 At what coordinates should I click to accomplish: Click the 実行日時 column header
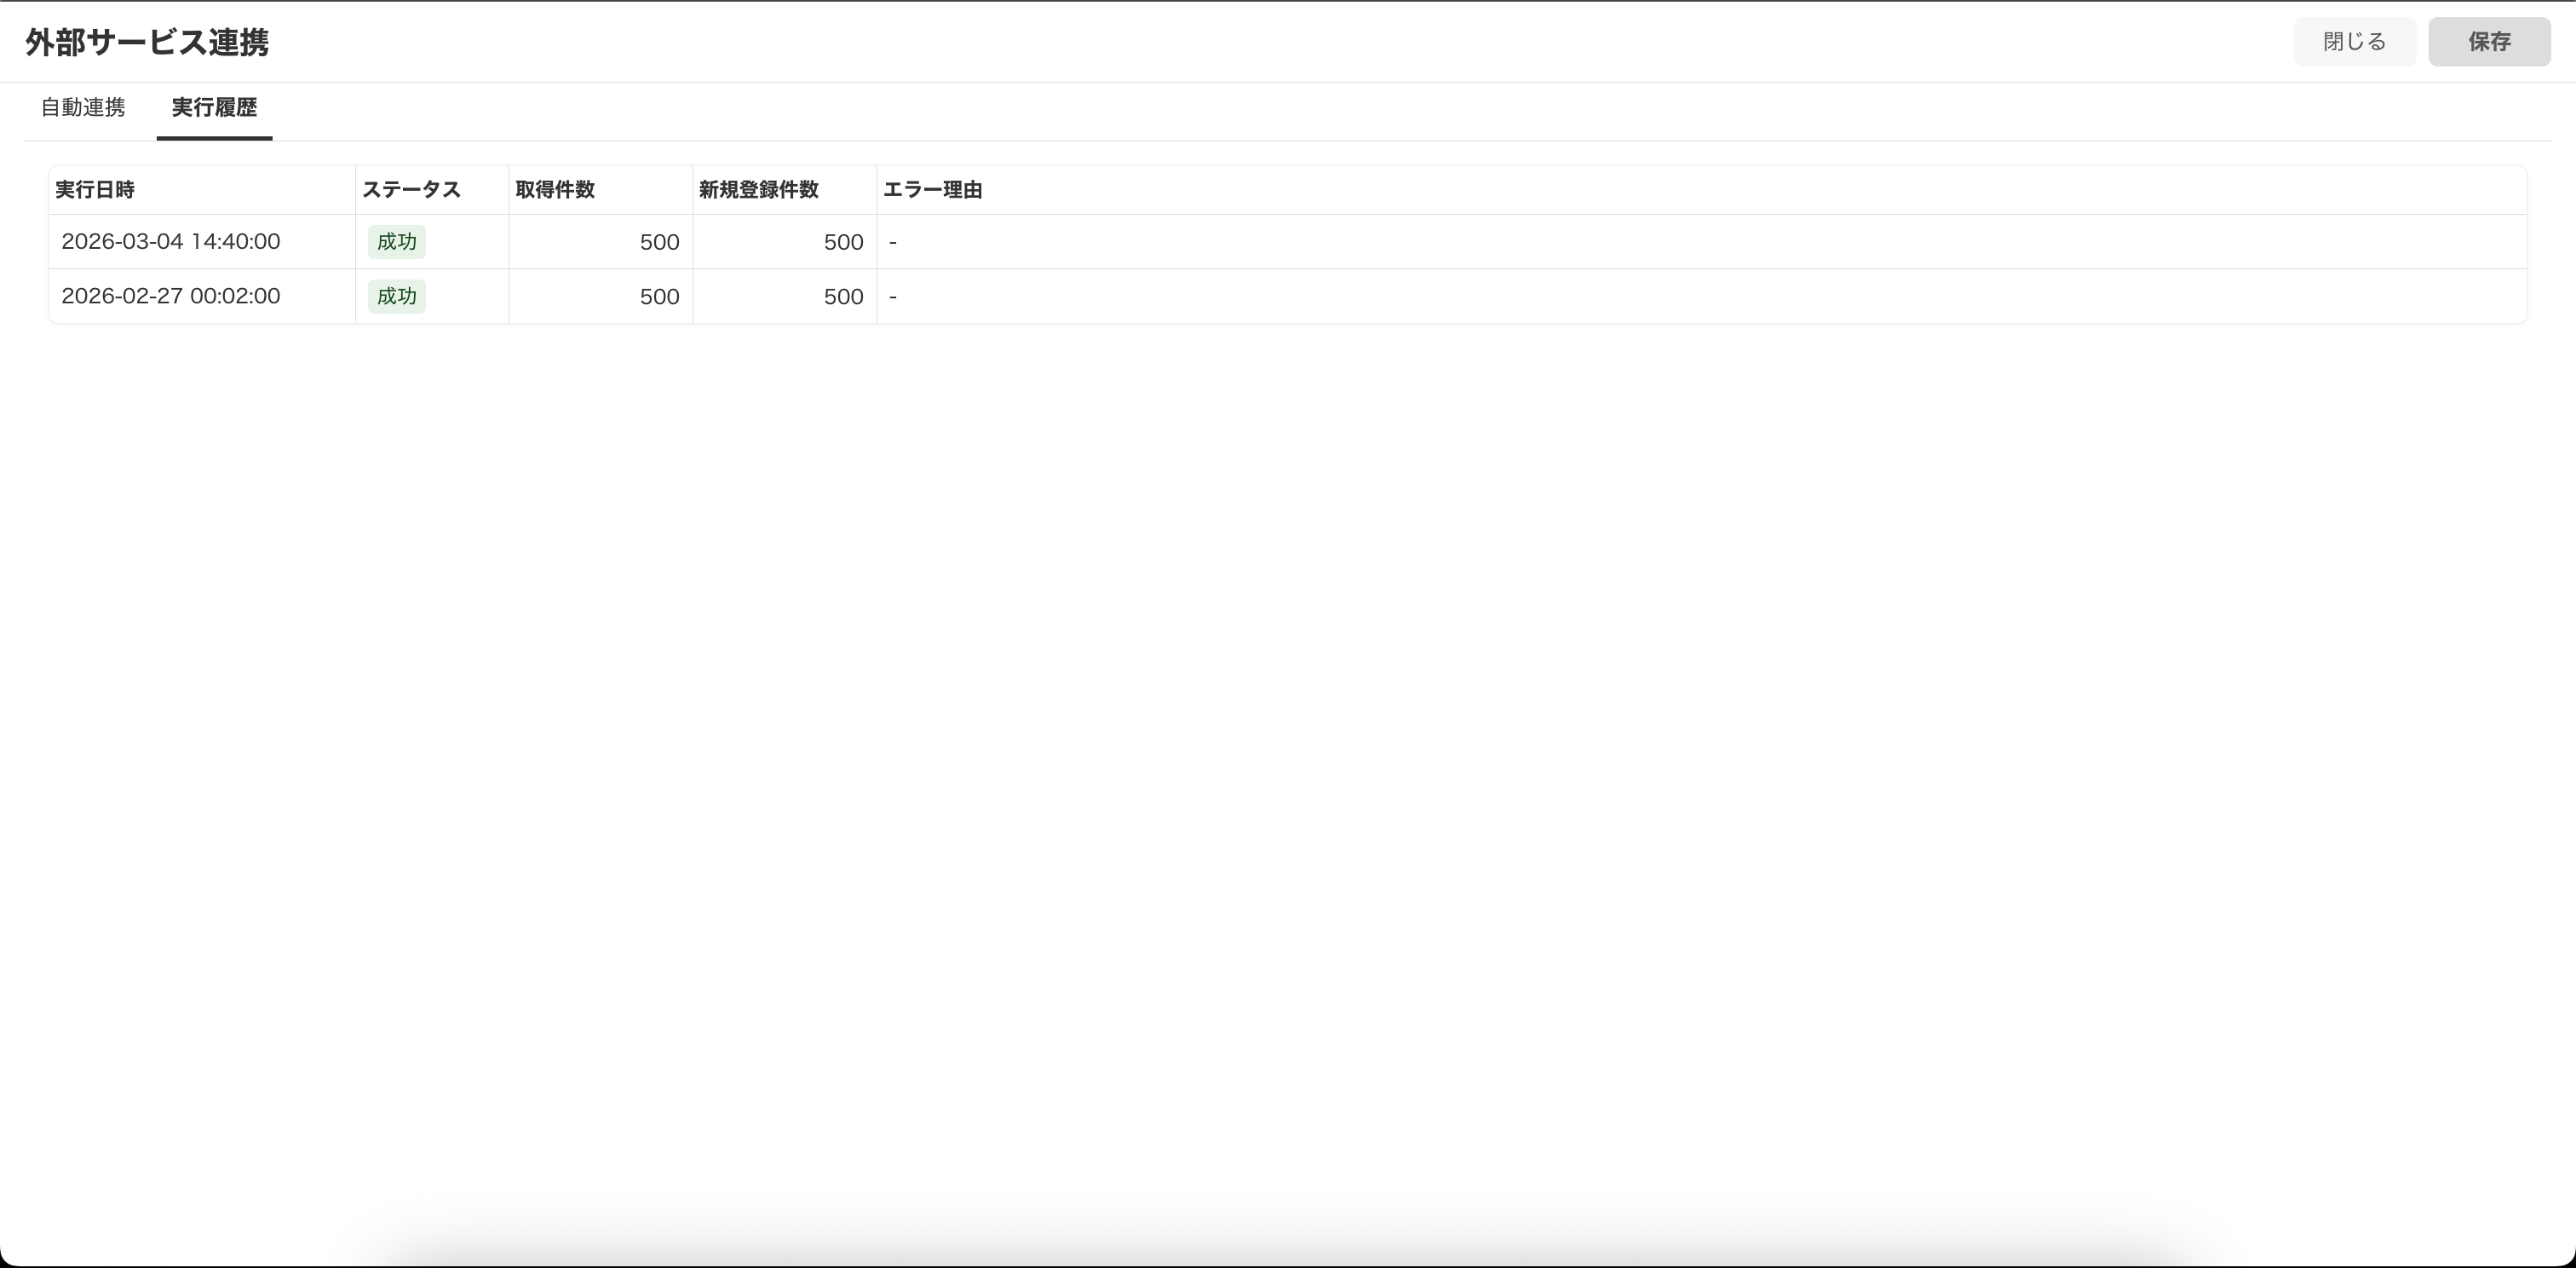[x=95, y=190]
